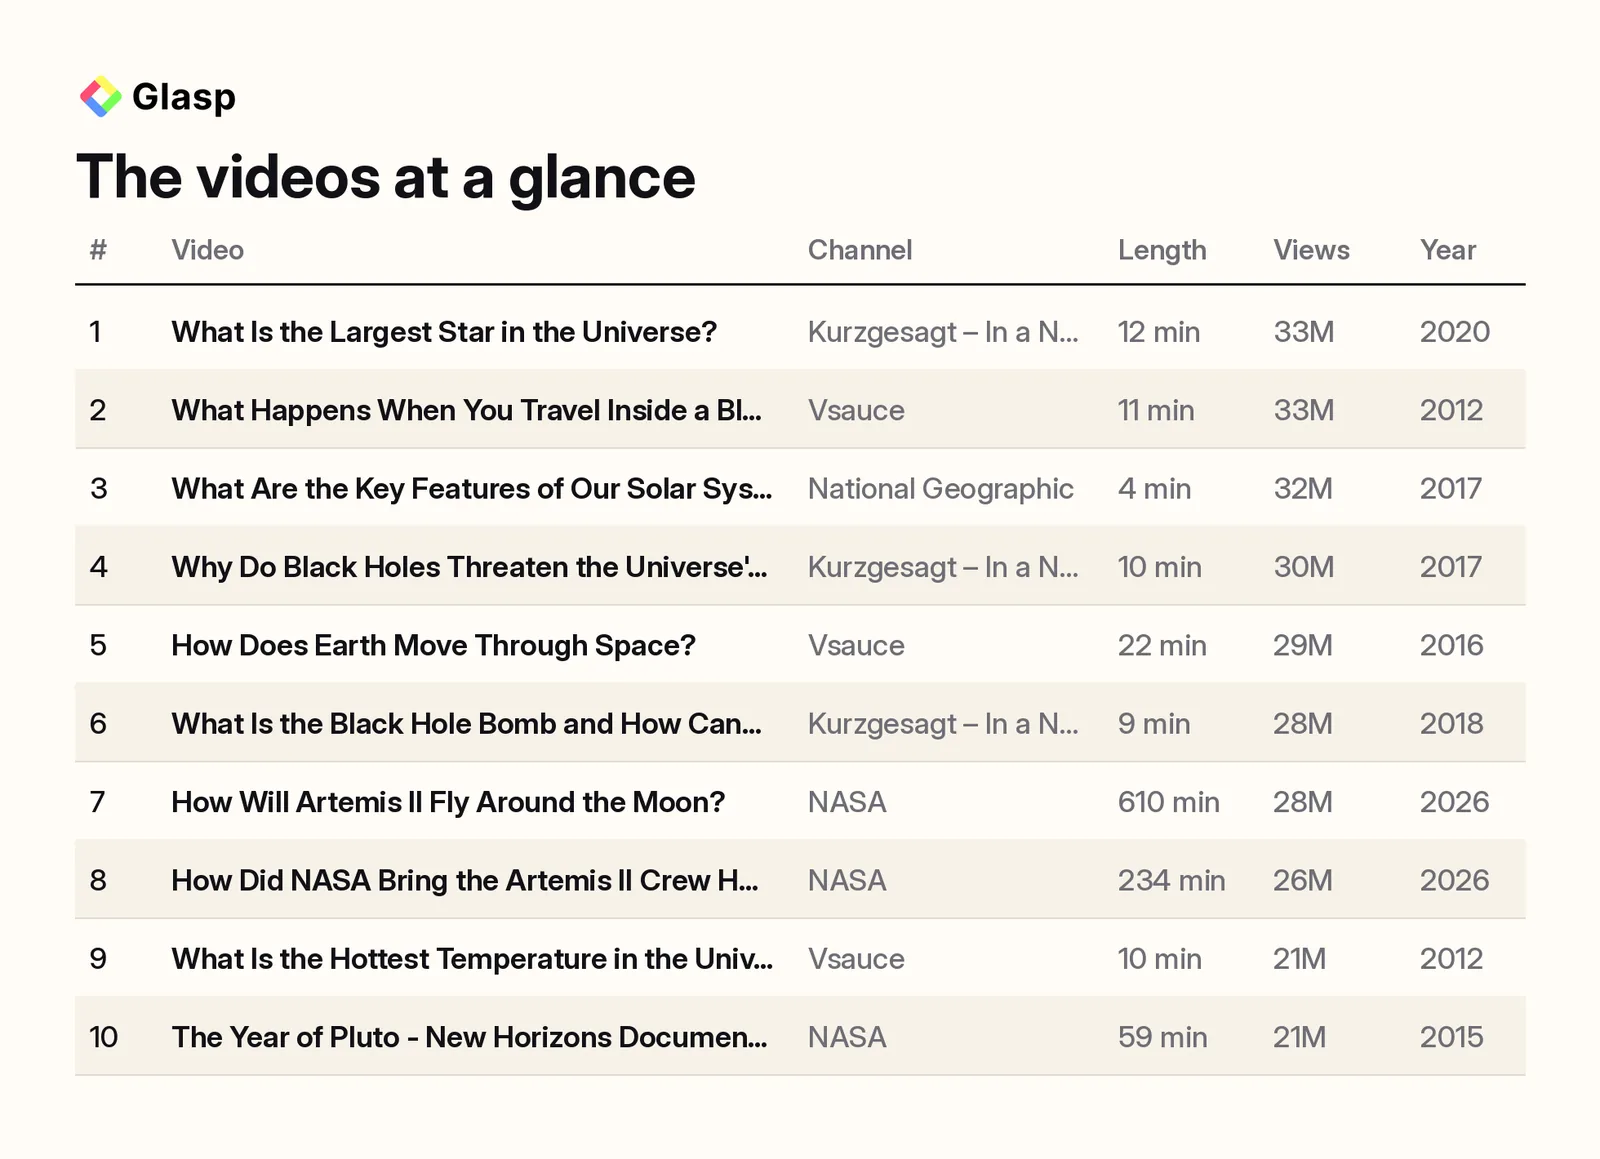Select the year '2018' cell

[x=1452, y=723]
